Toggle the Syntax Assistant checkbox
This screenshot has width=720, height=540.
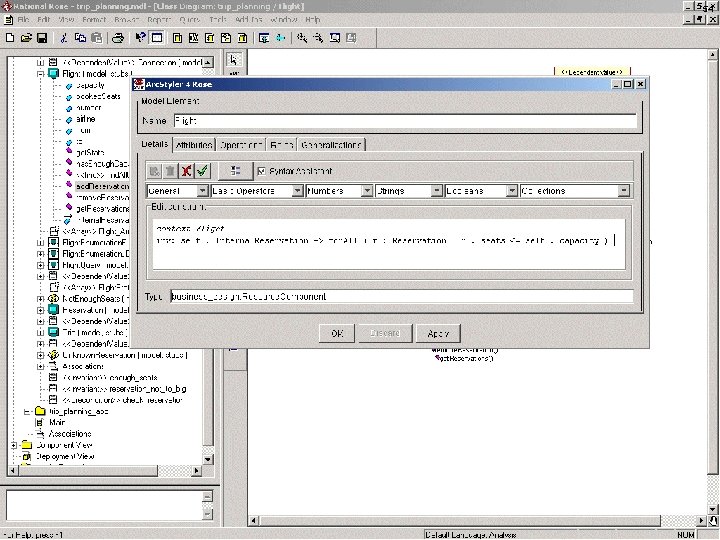coord(261,171)
